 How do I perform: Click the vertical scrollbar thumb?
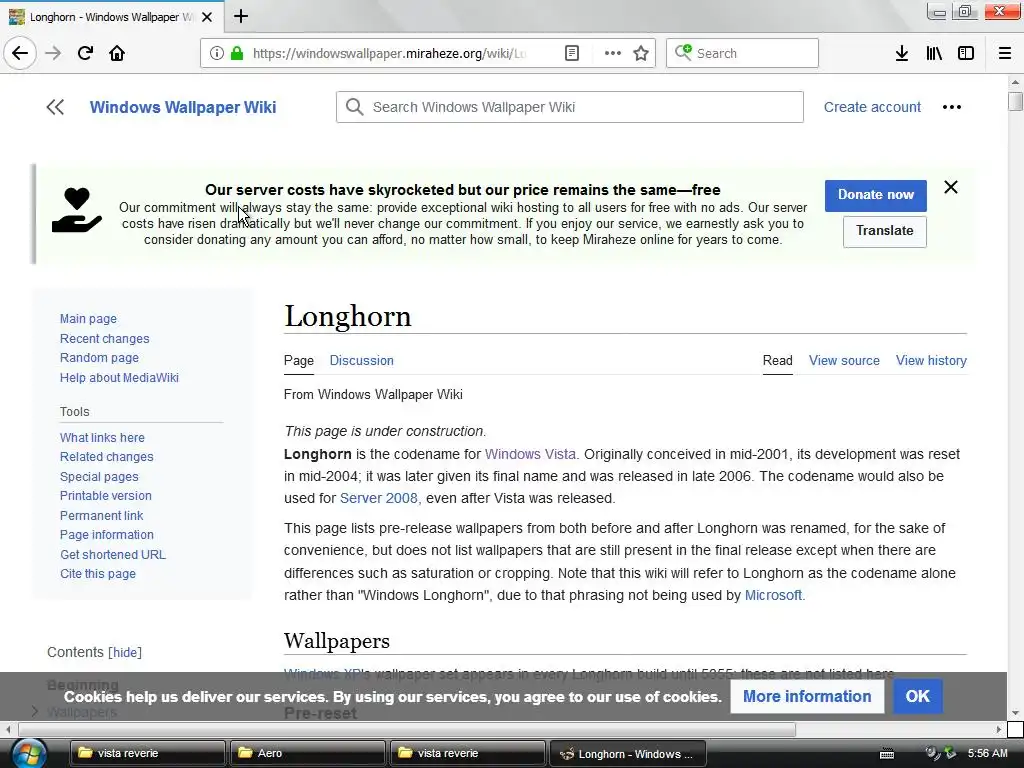point(1015,102)
